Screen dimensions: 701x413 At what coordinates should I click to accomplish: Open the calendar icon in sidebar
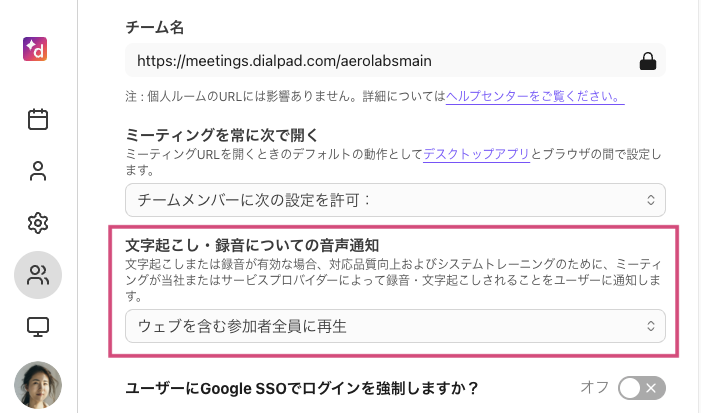pos(38,120)
